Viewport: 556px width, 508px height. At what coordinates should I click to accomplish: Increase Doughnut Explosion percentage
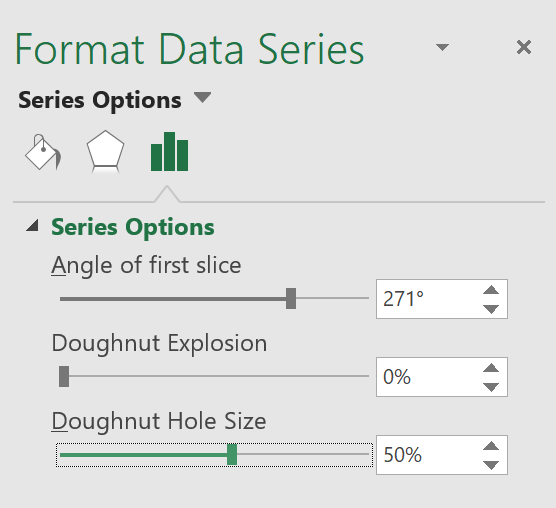click(x=491, y=368)
